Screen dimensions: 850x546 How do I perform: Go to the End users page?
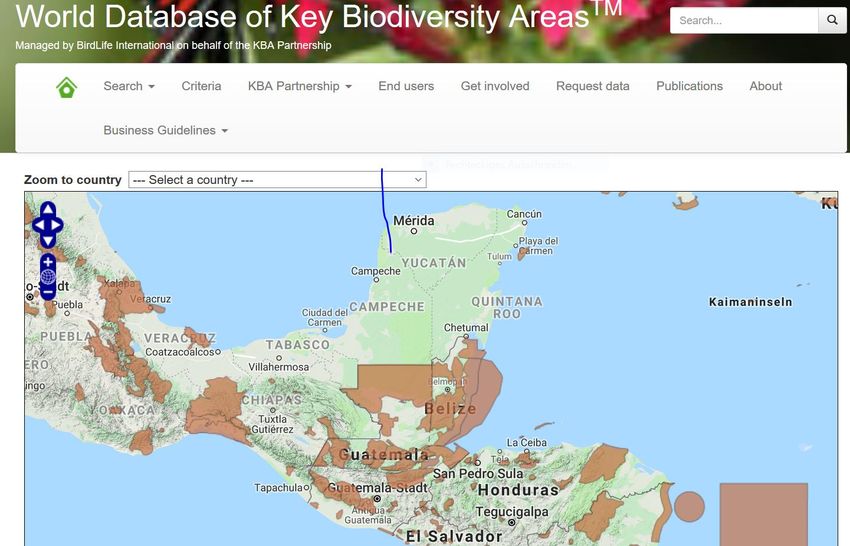tap(406, 86)
